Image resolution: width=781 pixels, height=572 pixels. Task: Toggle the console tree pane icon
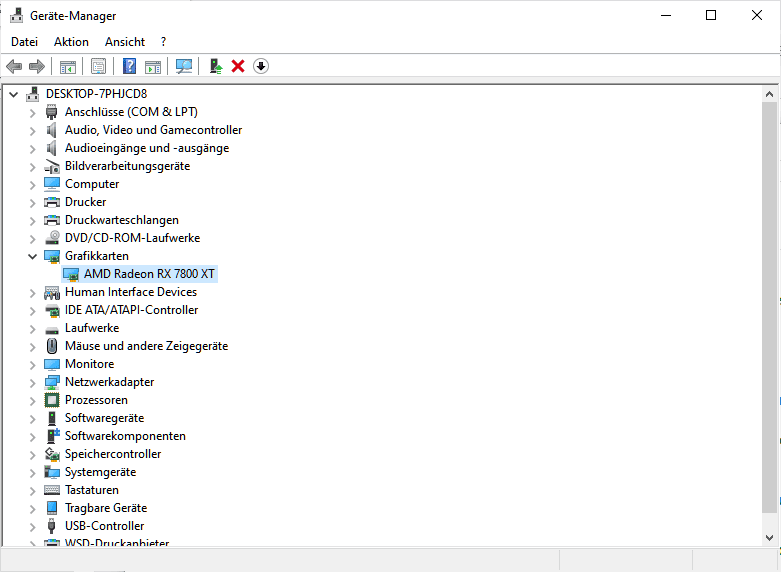coord(68,66)
